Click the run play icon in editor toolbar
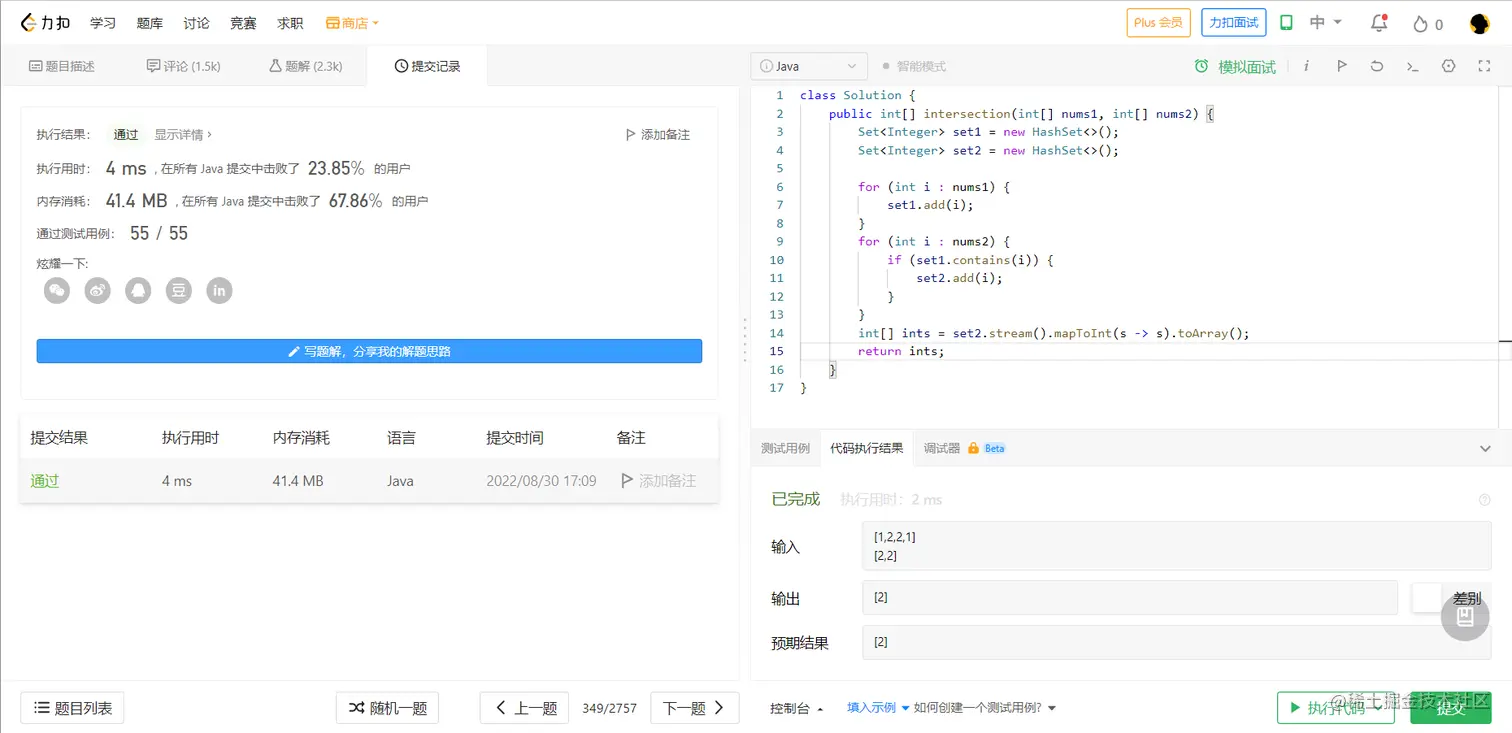The width and height of the screenshot is (1512, 733). point(1342,66)
